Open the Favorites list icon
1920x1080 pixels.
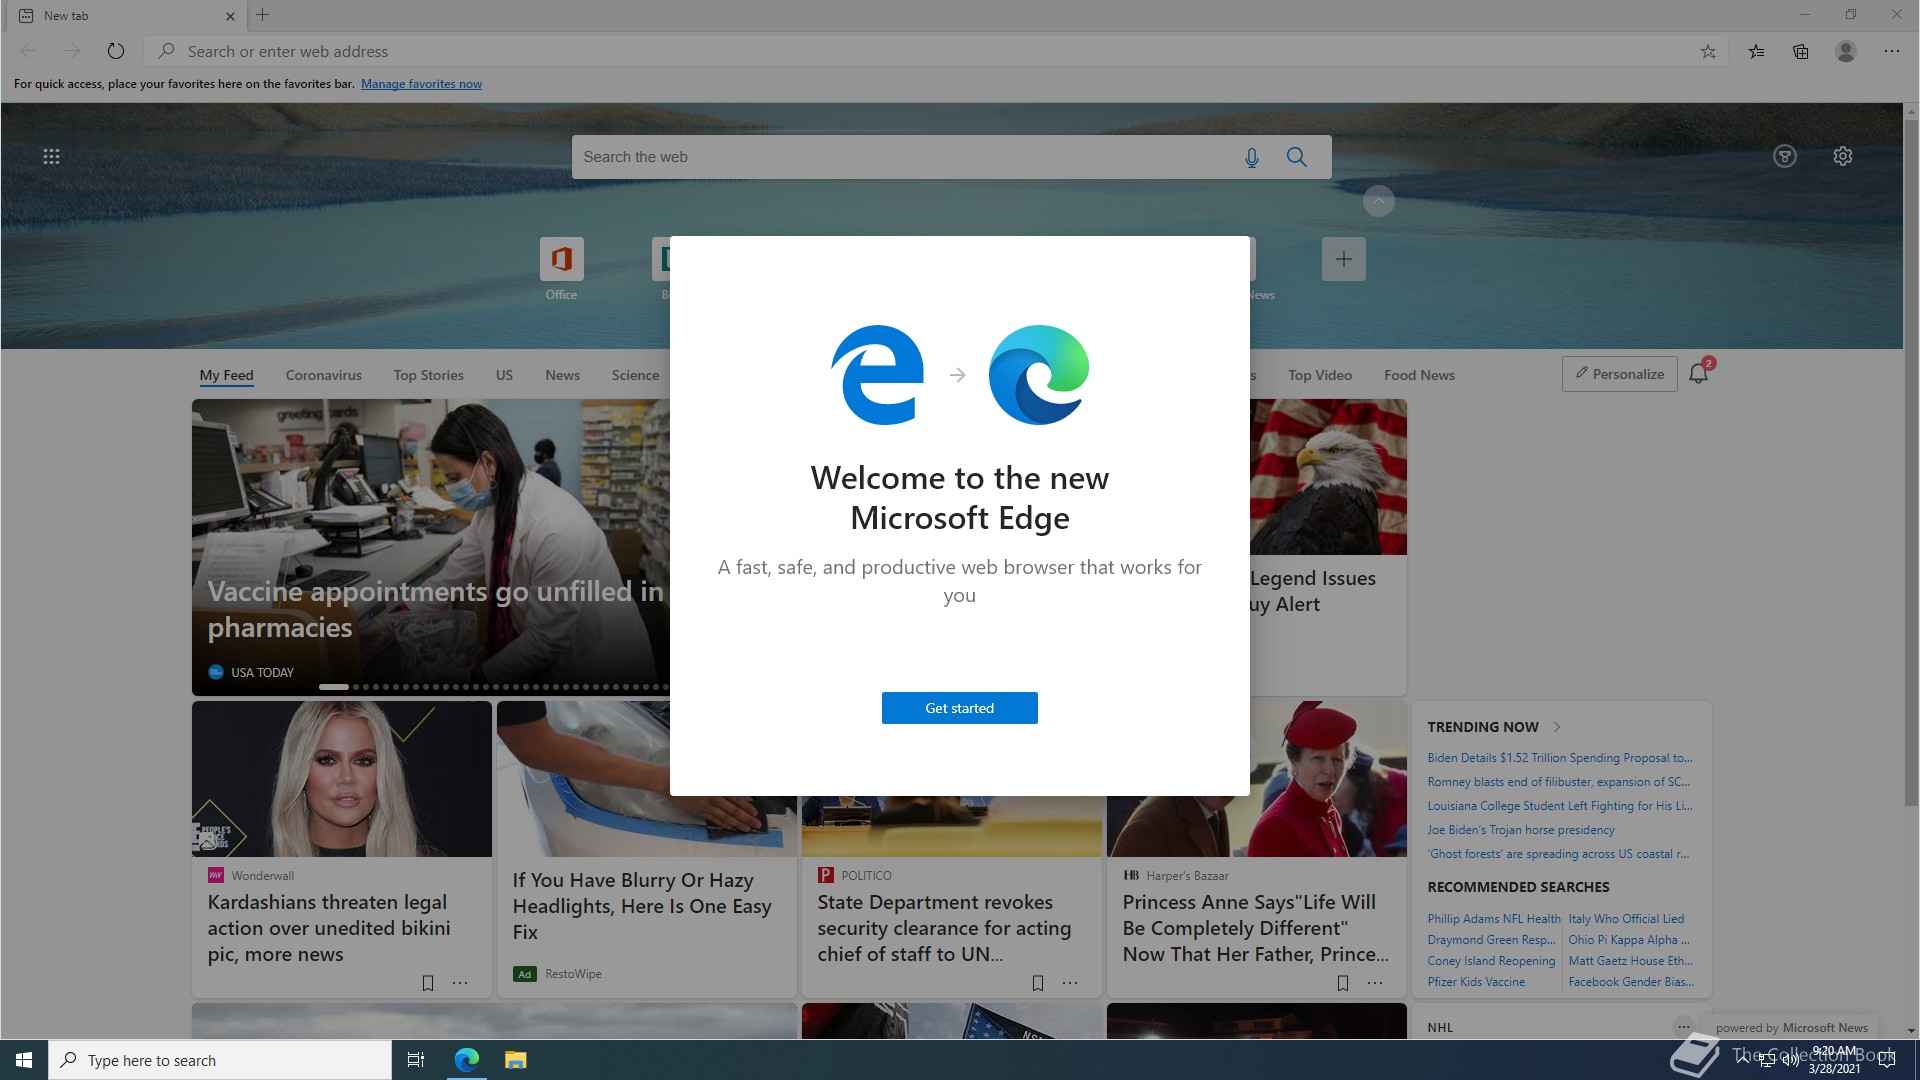pyautogui.click(x=1756, y=51)
